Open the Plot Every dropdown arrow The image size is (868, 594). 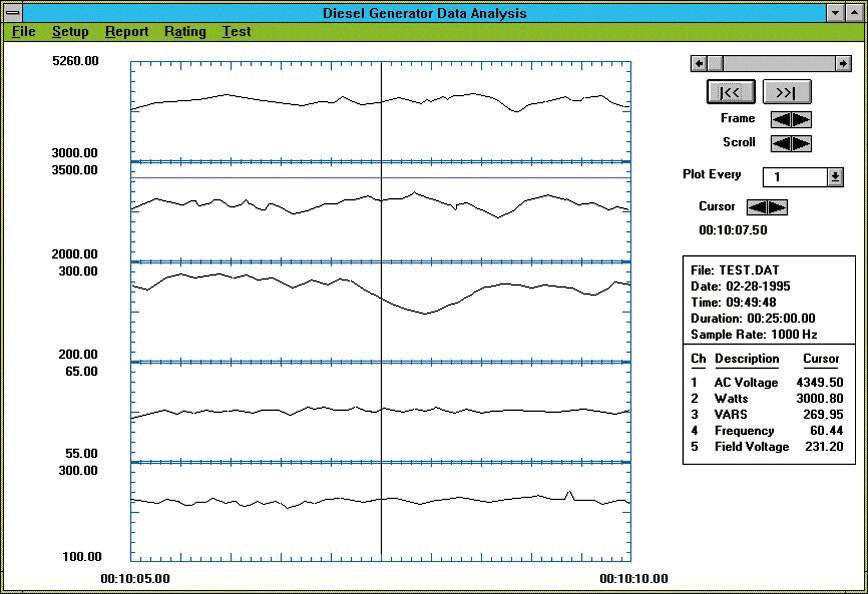(835, 177)
